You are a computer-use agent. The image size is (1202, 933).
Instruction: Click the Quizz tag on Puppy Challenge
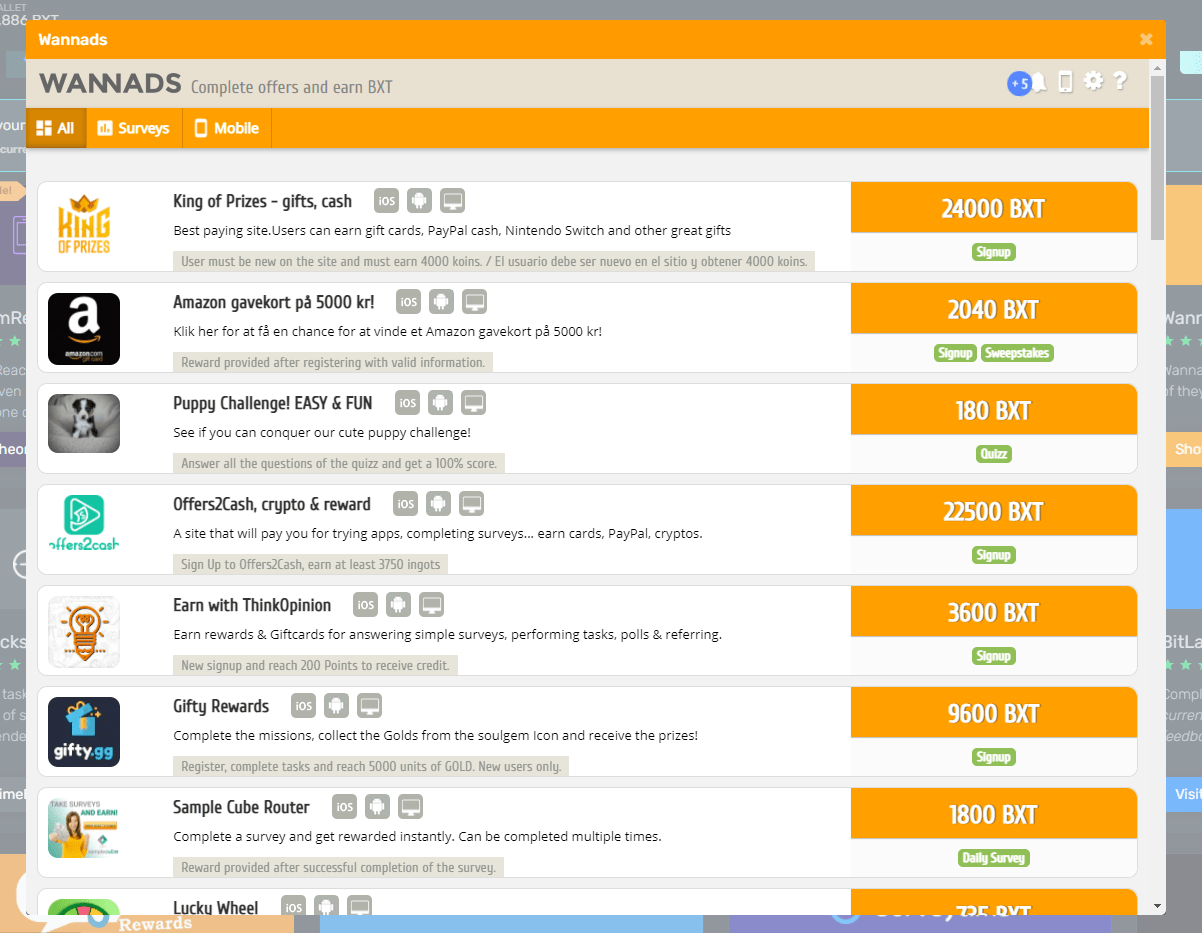click(994, 454)
